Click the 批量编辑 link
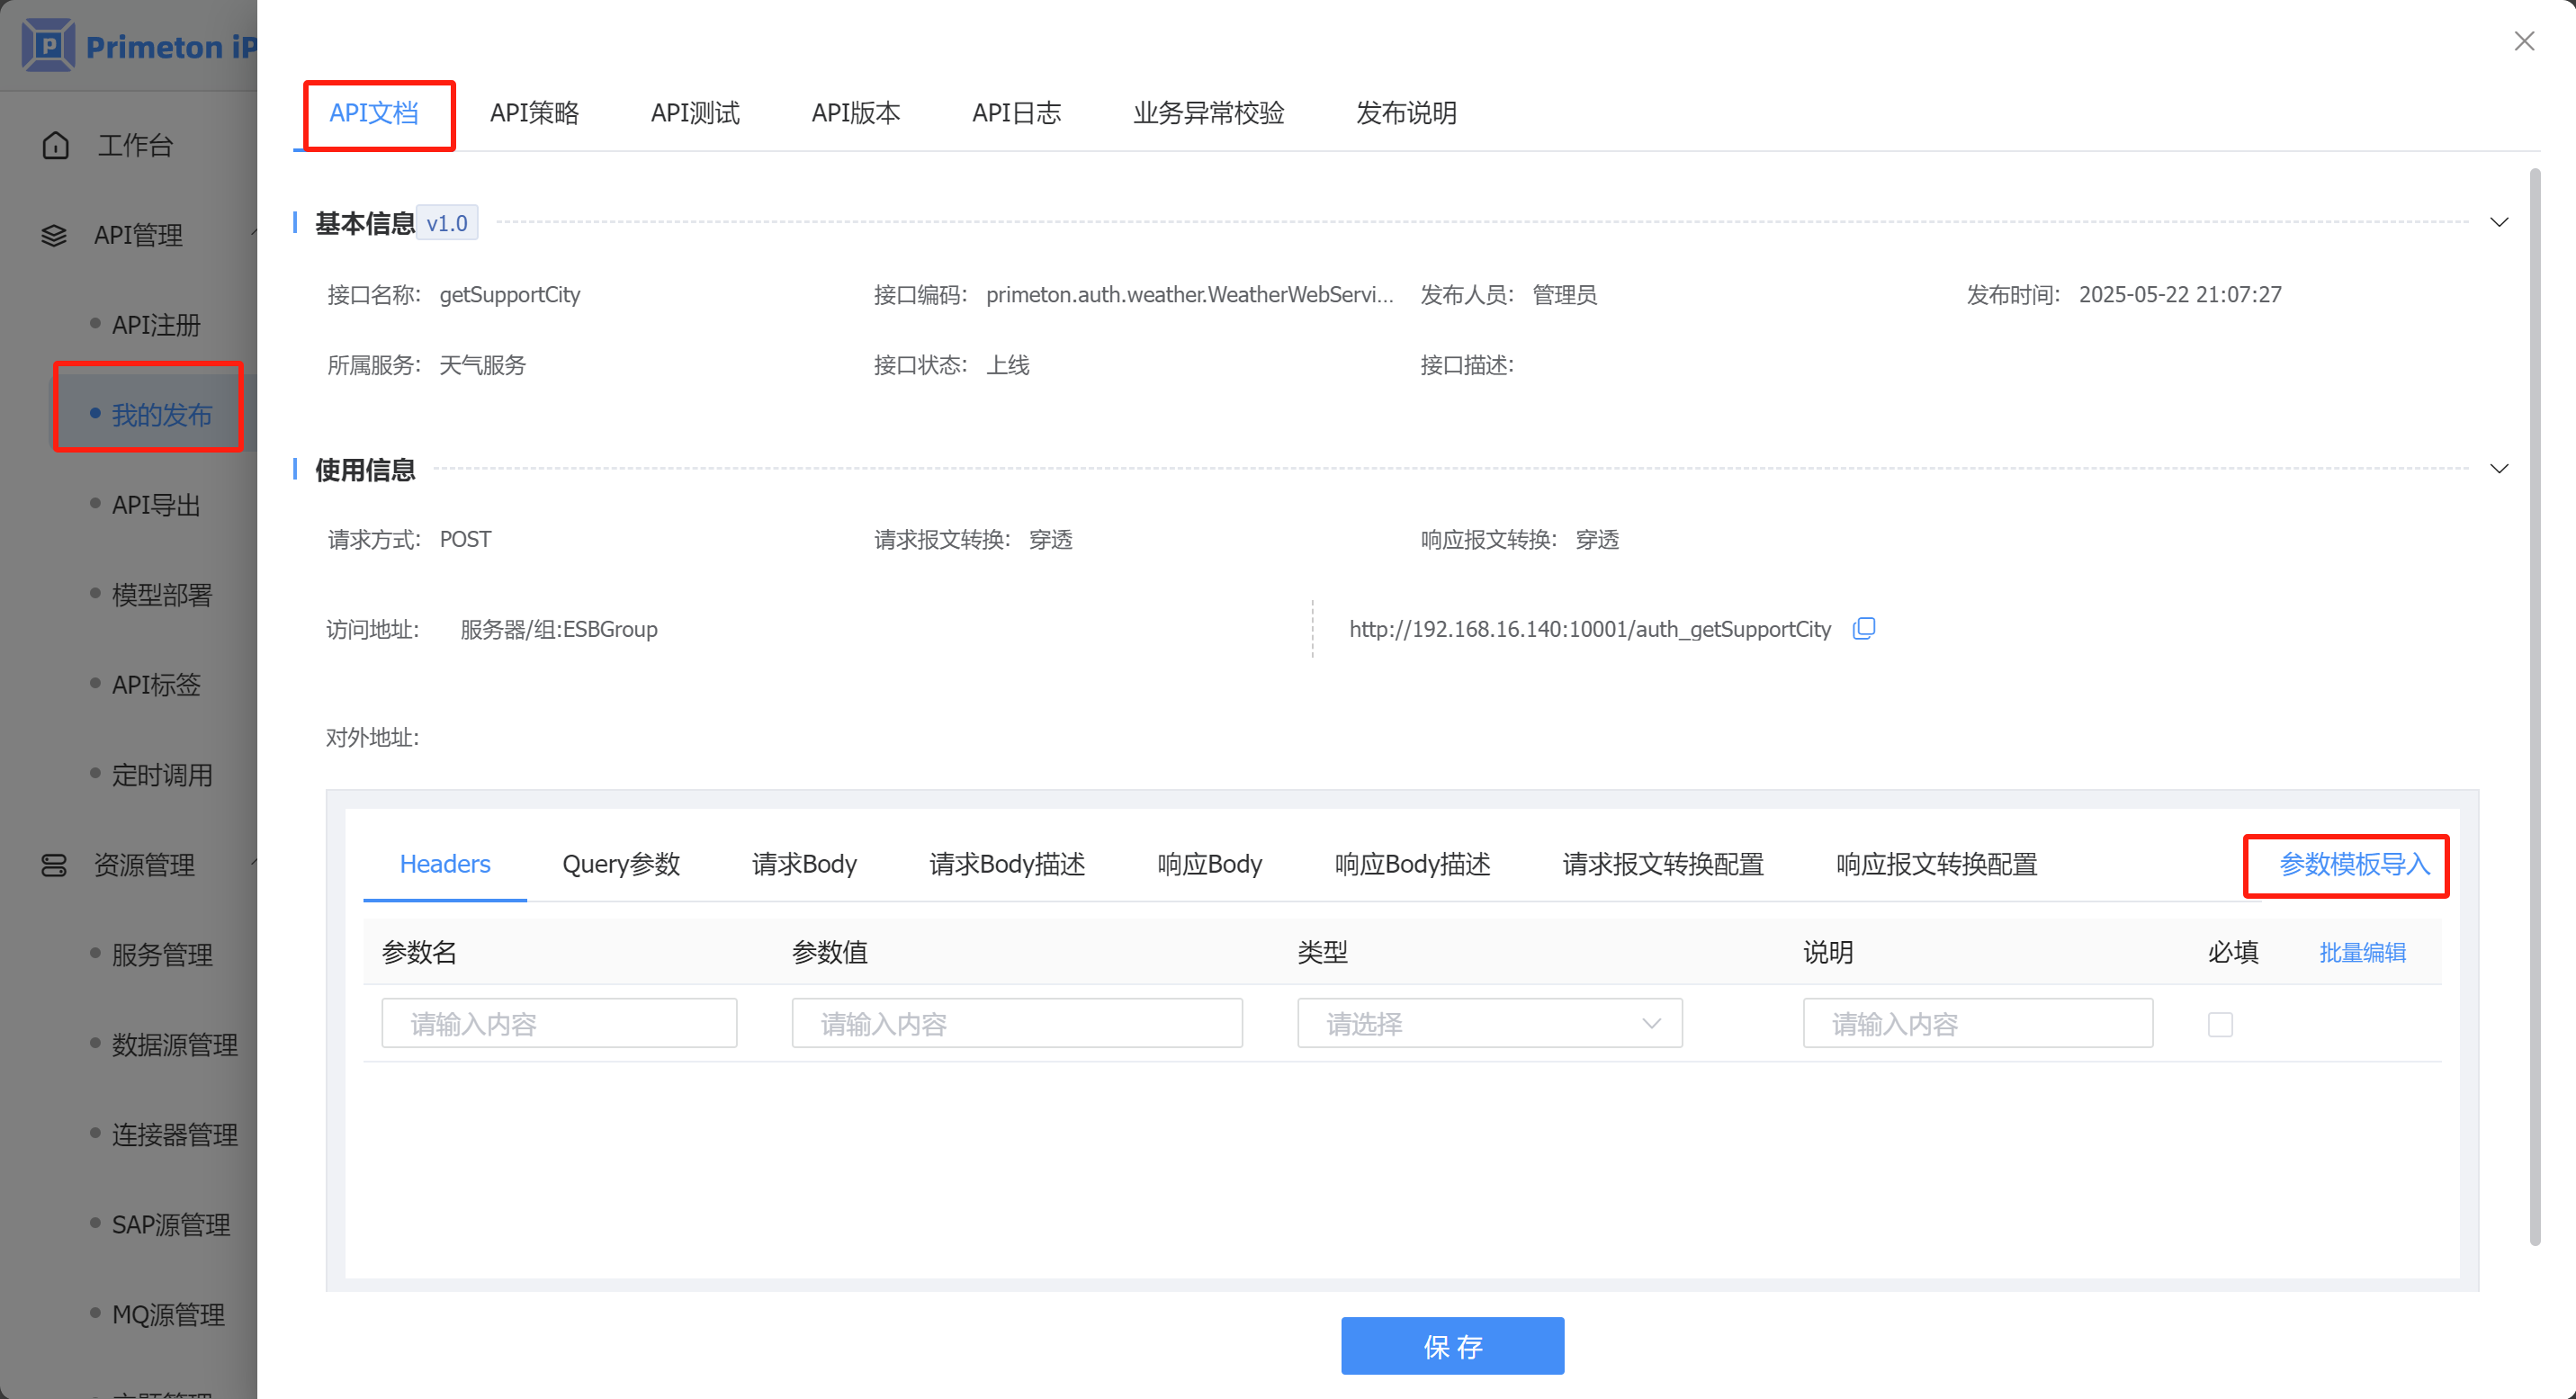 [x=2362, y=952]
